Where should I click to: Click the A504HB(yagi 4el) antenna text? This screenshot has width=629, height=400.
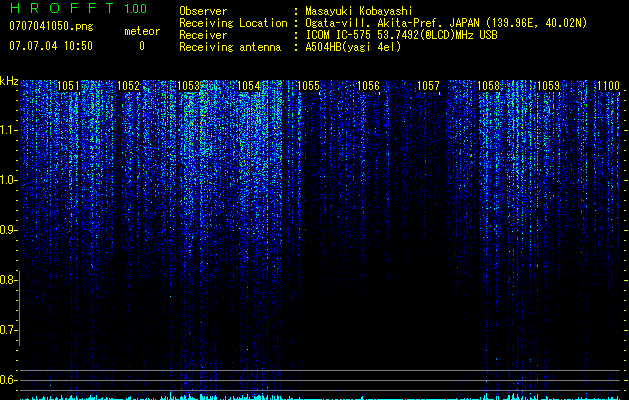pyautogui.click(x=353, y=47)
